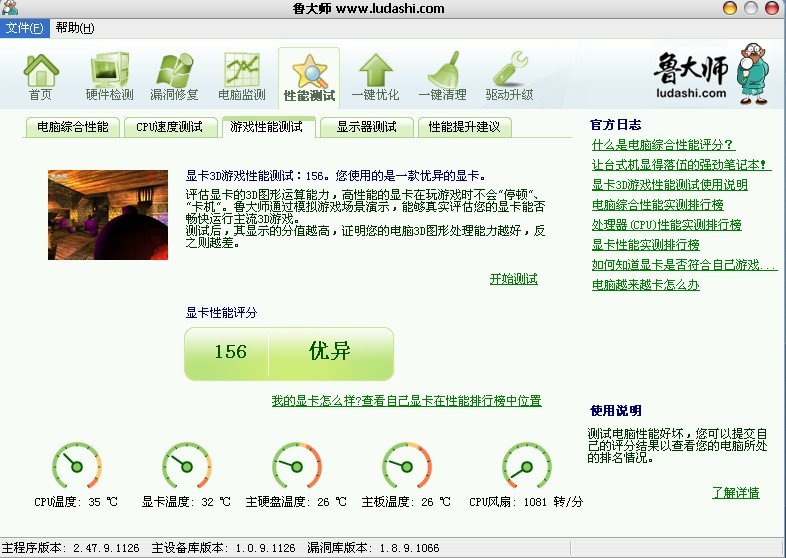Click the green 156 优异 score bar
Viewport: 786px width, 558px height.
pyautogui.click(x=288, y=353)
